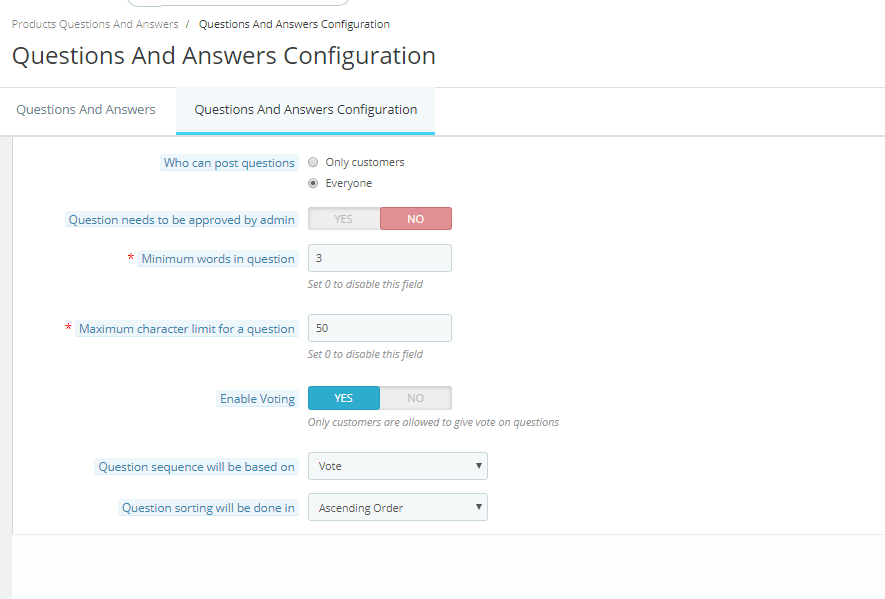The width and height of the screenshot is (885, 599).
Task: Click the 'Question needs to be approved by admin' label
Action: point(181,220)
